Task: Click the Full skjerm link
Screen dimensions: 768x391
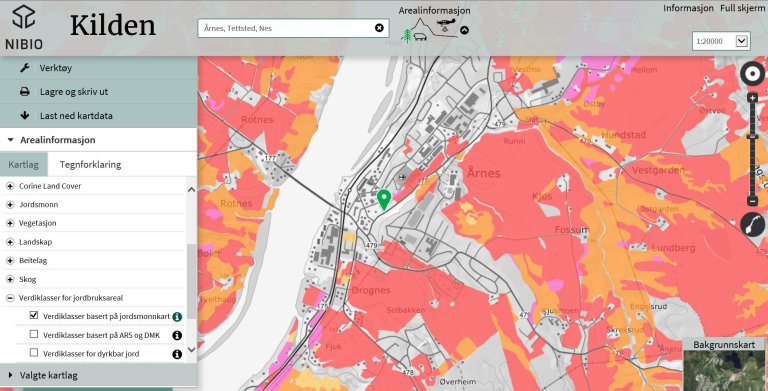Action: point(742,8)
